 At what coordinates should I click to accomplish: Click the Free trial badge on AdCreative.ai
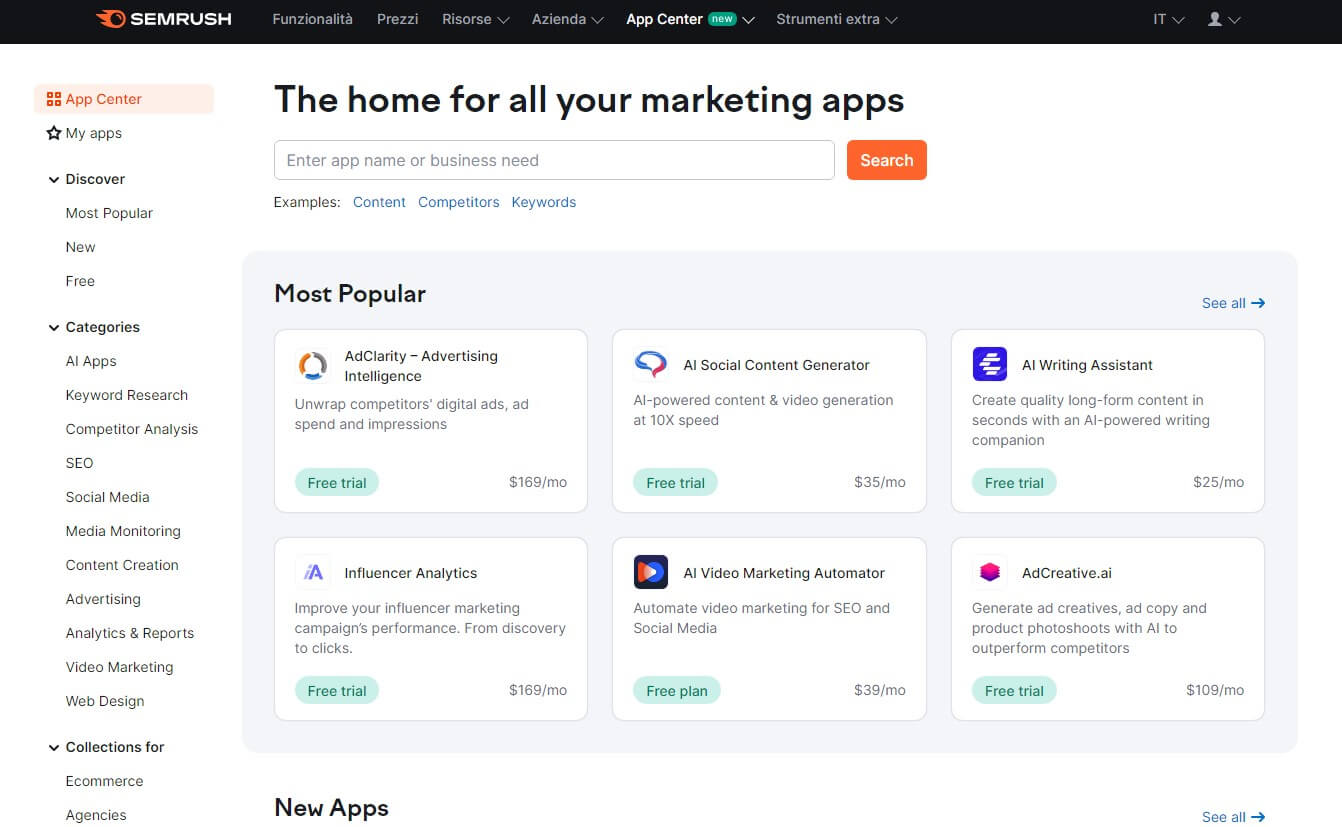pyautogui.click(x=1014, y=691)
